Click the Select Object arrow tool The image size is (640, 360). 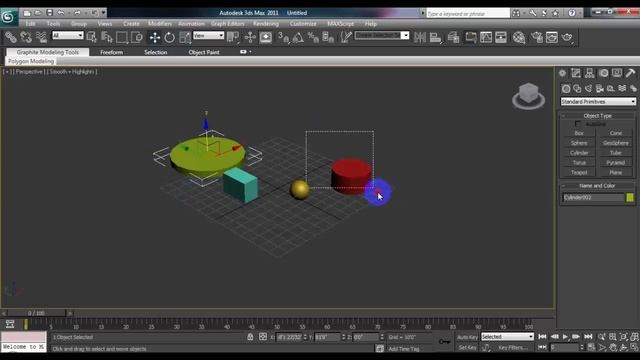click(x=92, y=38)
